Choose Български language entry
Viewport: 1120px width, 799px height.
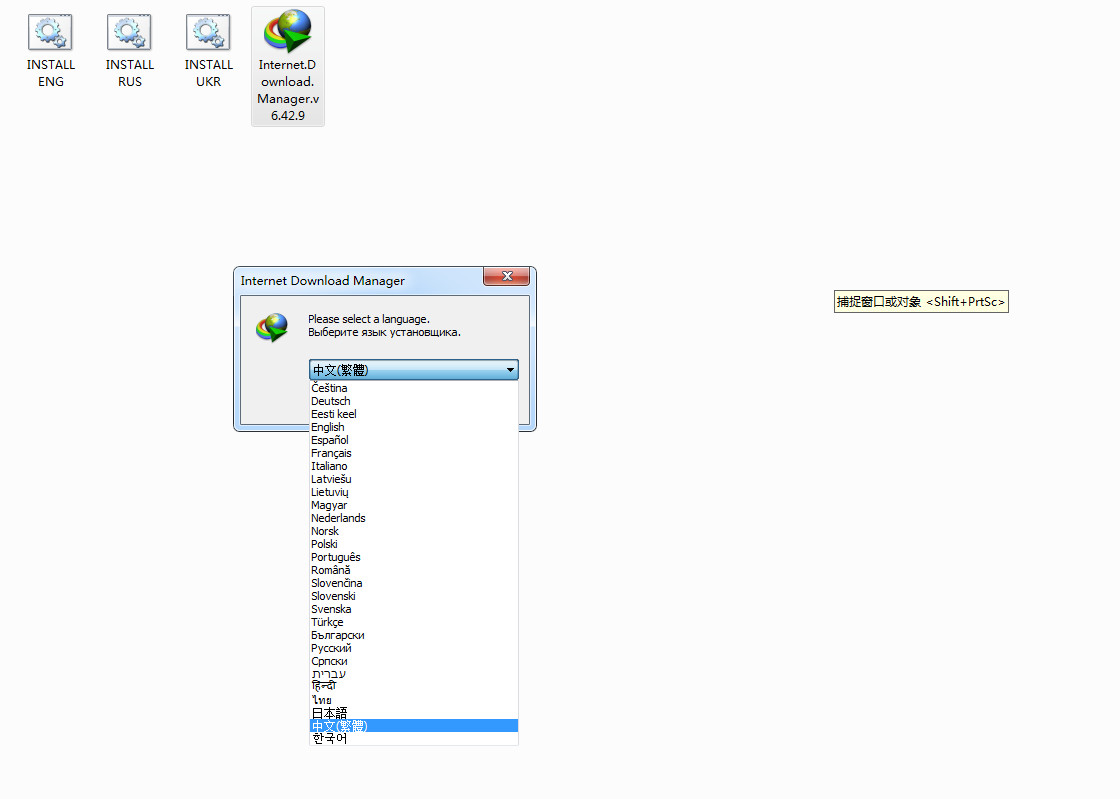414,635
